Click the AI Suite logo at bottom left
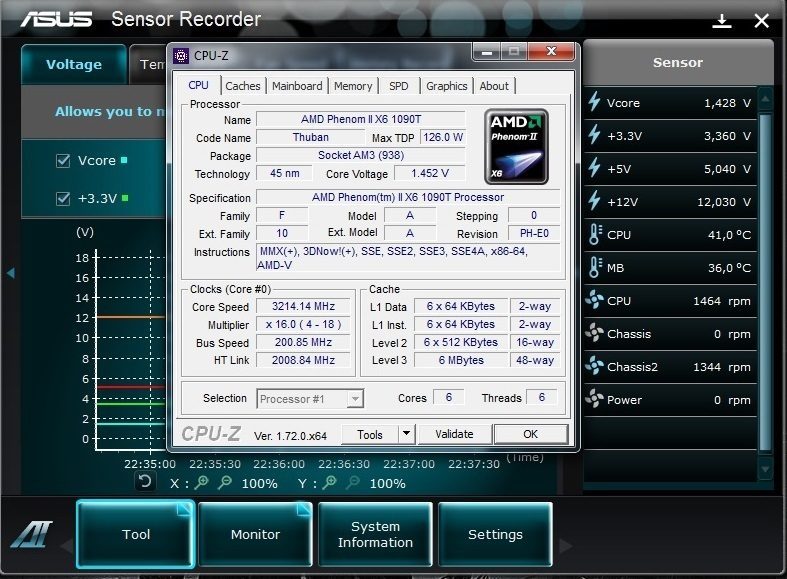This screenshot has height=579, width=787. (32, 534)
